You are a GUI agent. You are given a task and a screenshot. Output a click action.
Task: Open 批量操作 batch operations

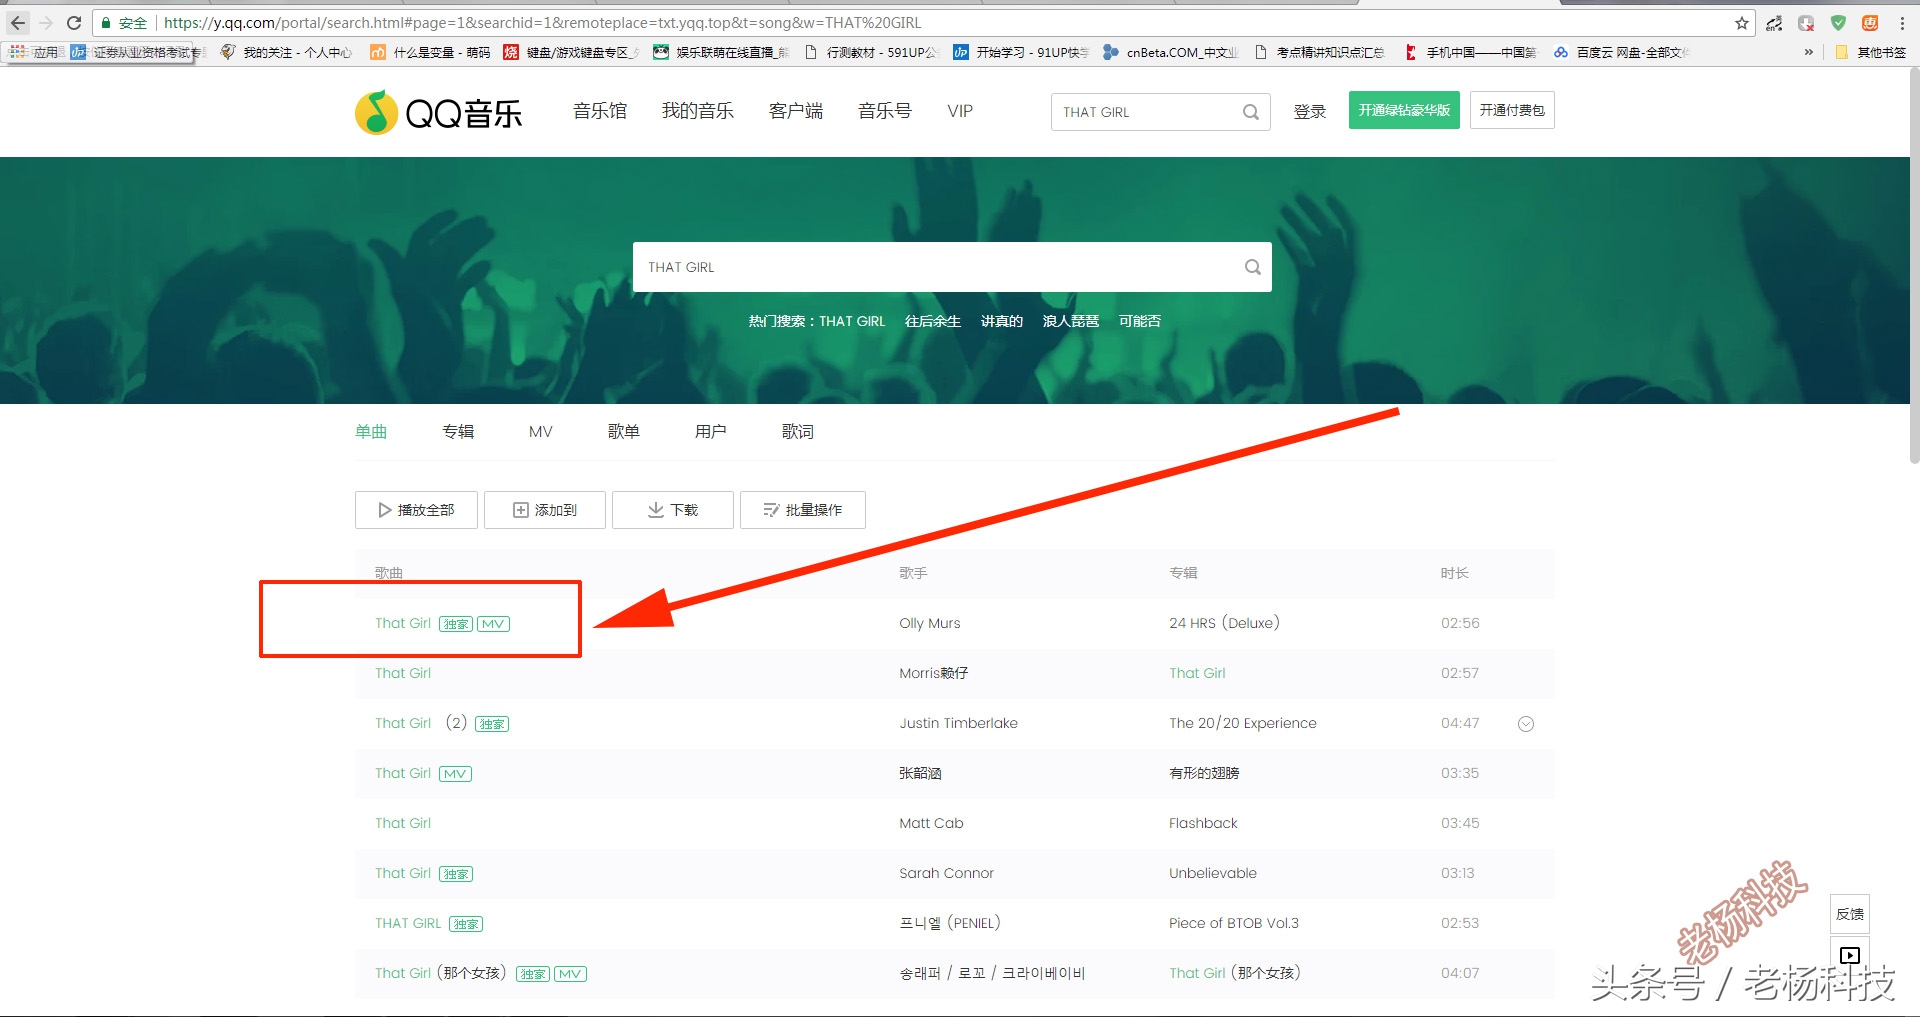(x=802, y=510)
